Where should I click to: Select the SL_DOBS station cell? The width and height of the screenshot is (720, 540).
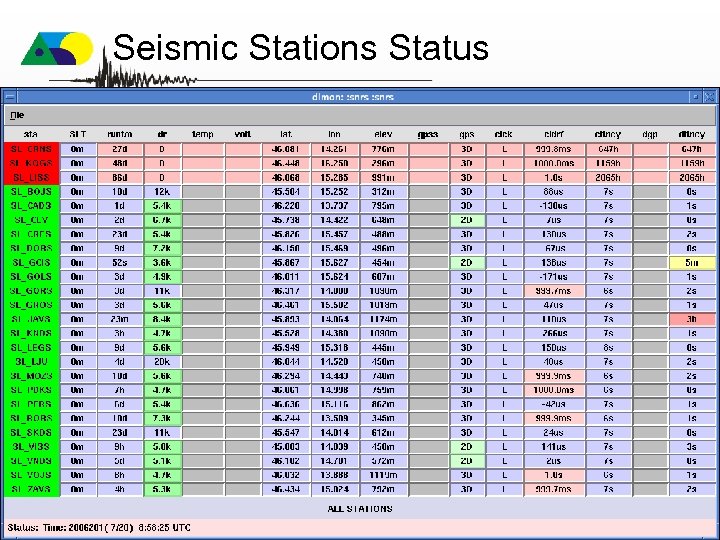tap(32, 248)
